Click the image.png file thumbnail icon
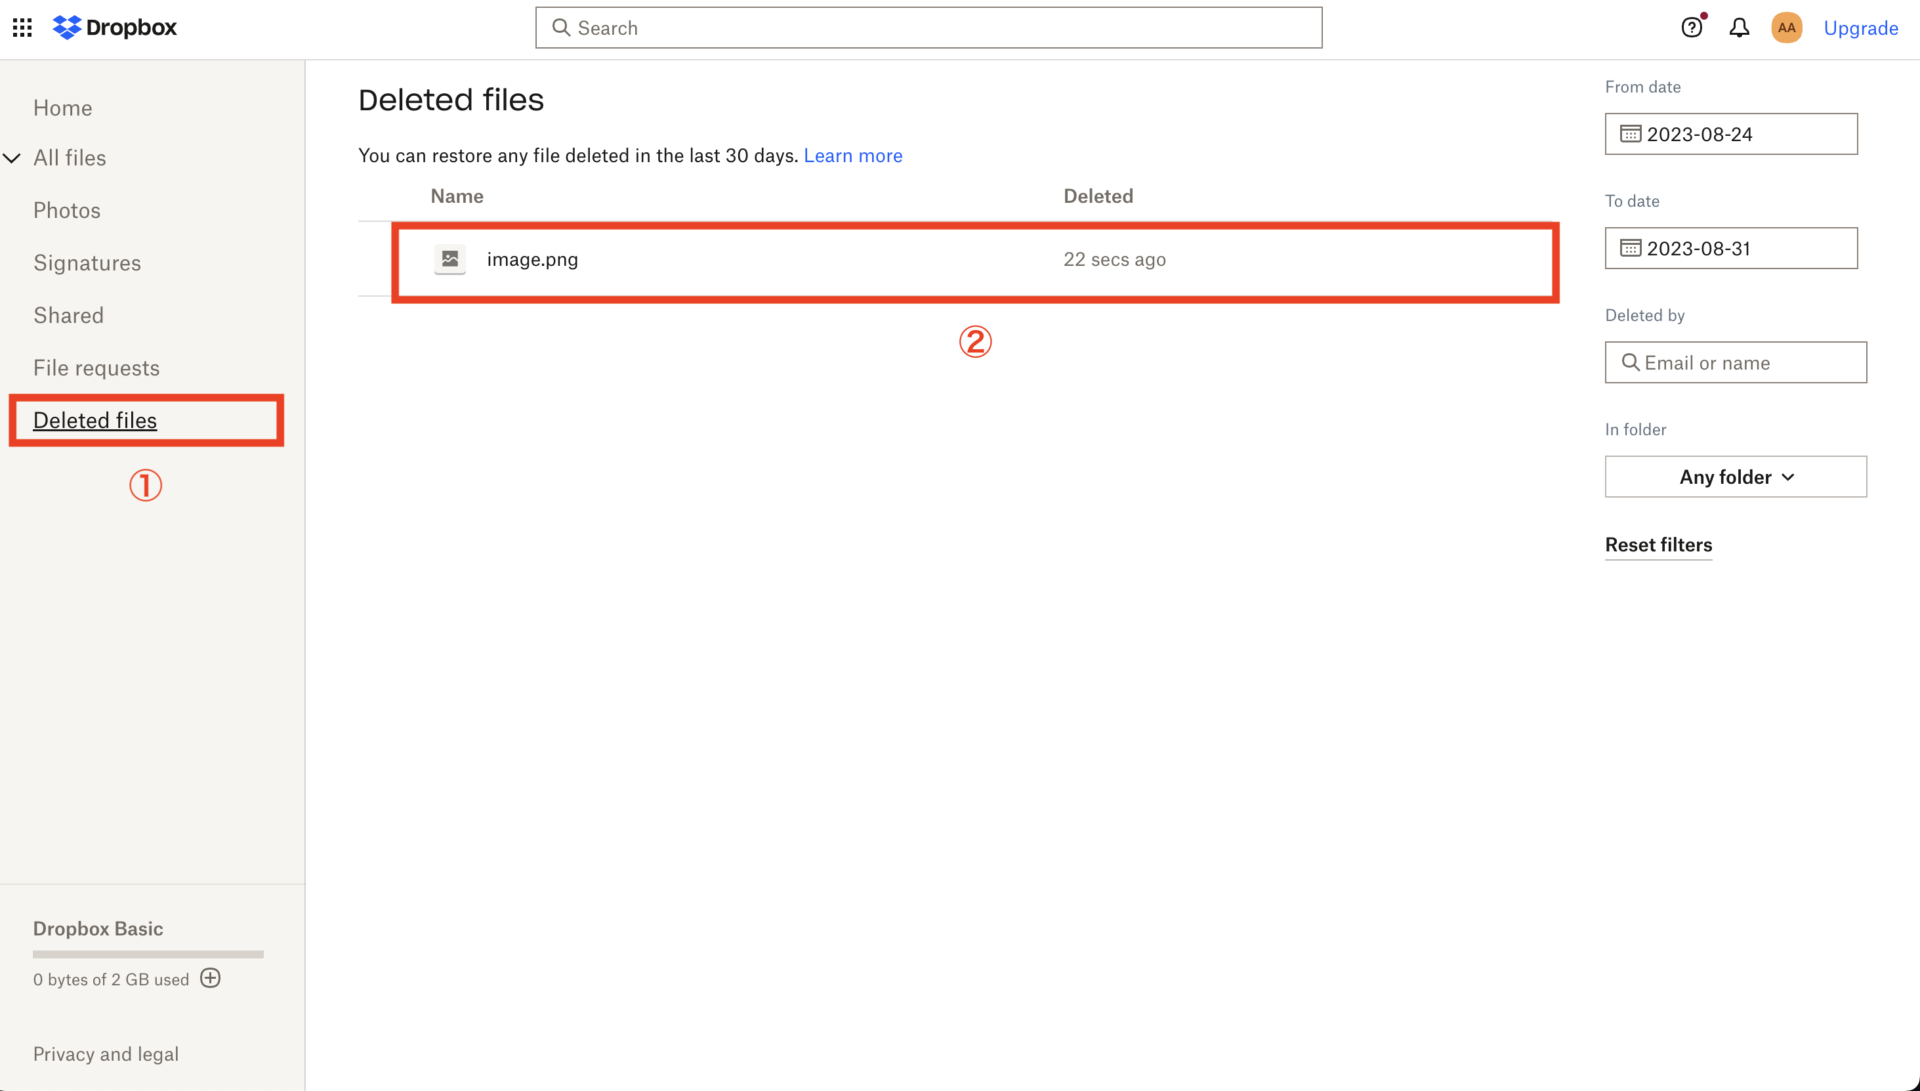 449,259
